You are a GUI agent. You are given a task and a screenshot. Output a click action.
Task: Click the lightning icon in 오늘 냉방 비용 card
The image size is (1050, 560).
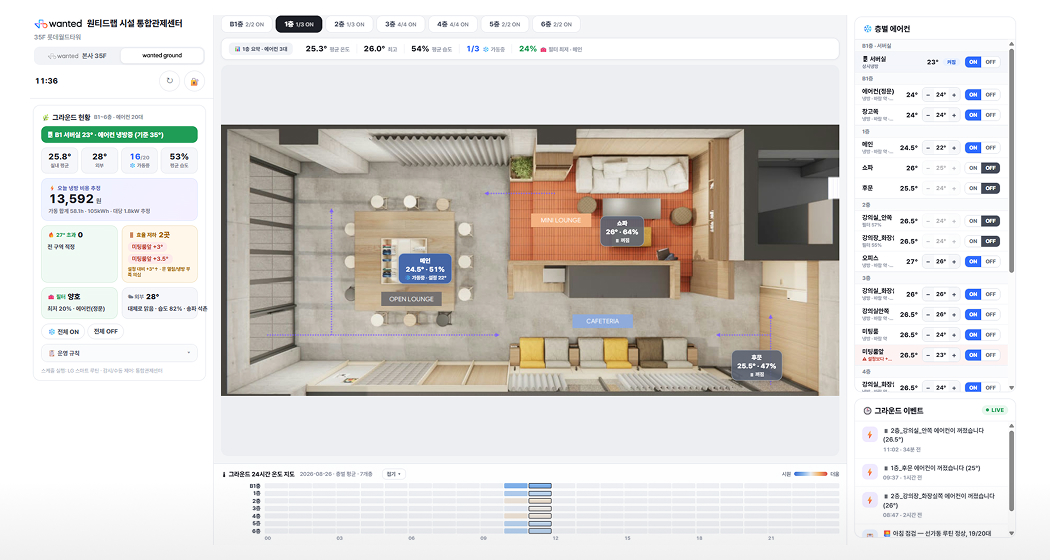point(52,188)
